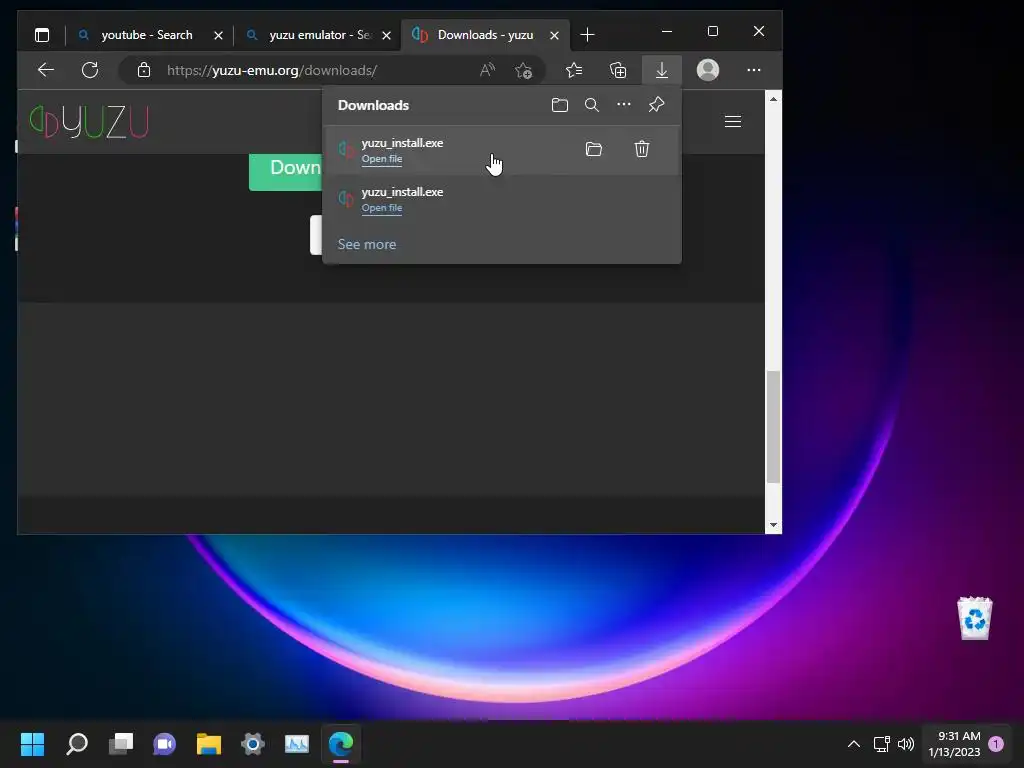
Task: Open taskbar Search
Action: [77, 744]
